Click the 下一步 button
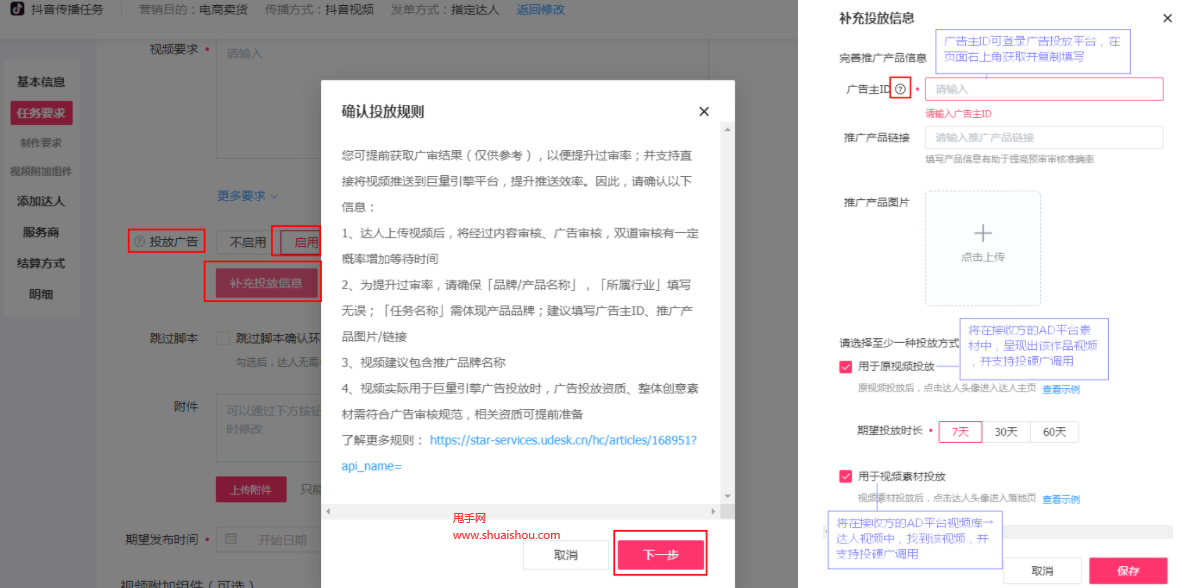The width and height of the screenshot is (1178, 588). pyautogui.click(x=660, y=554)
